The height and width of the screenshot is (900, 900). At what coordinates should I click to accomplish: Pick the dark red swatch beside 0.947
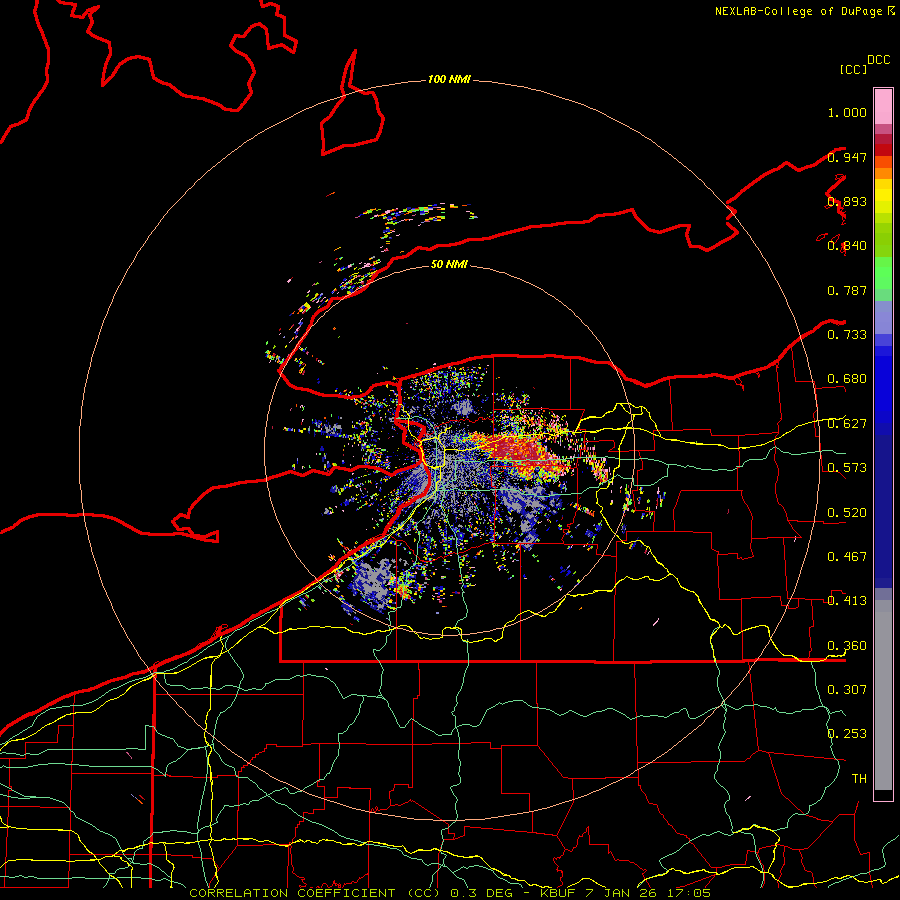click(x=883, y=150)
